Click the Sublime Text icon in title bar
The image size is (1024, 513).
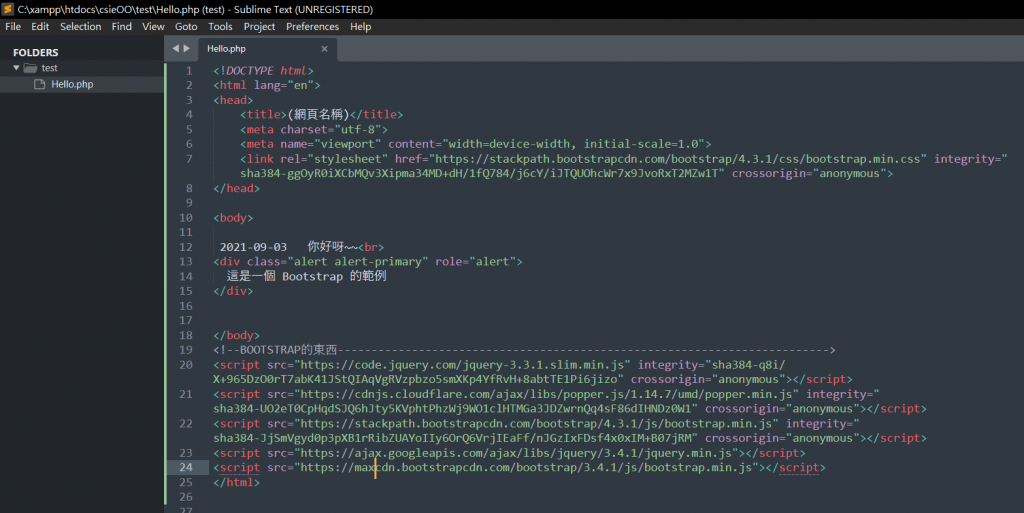8,9
